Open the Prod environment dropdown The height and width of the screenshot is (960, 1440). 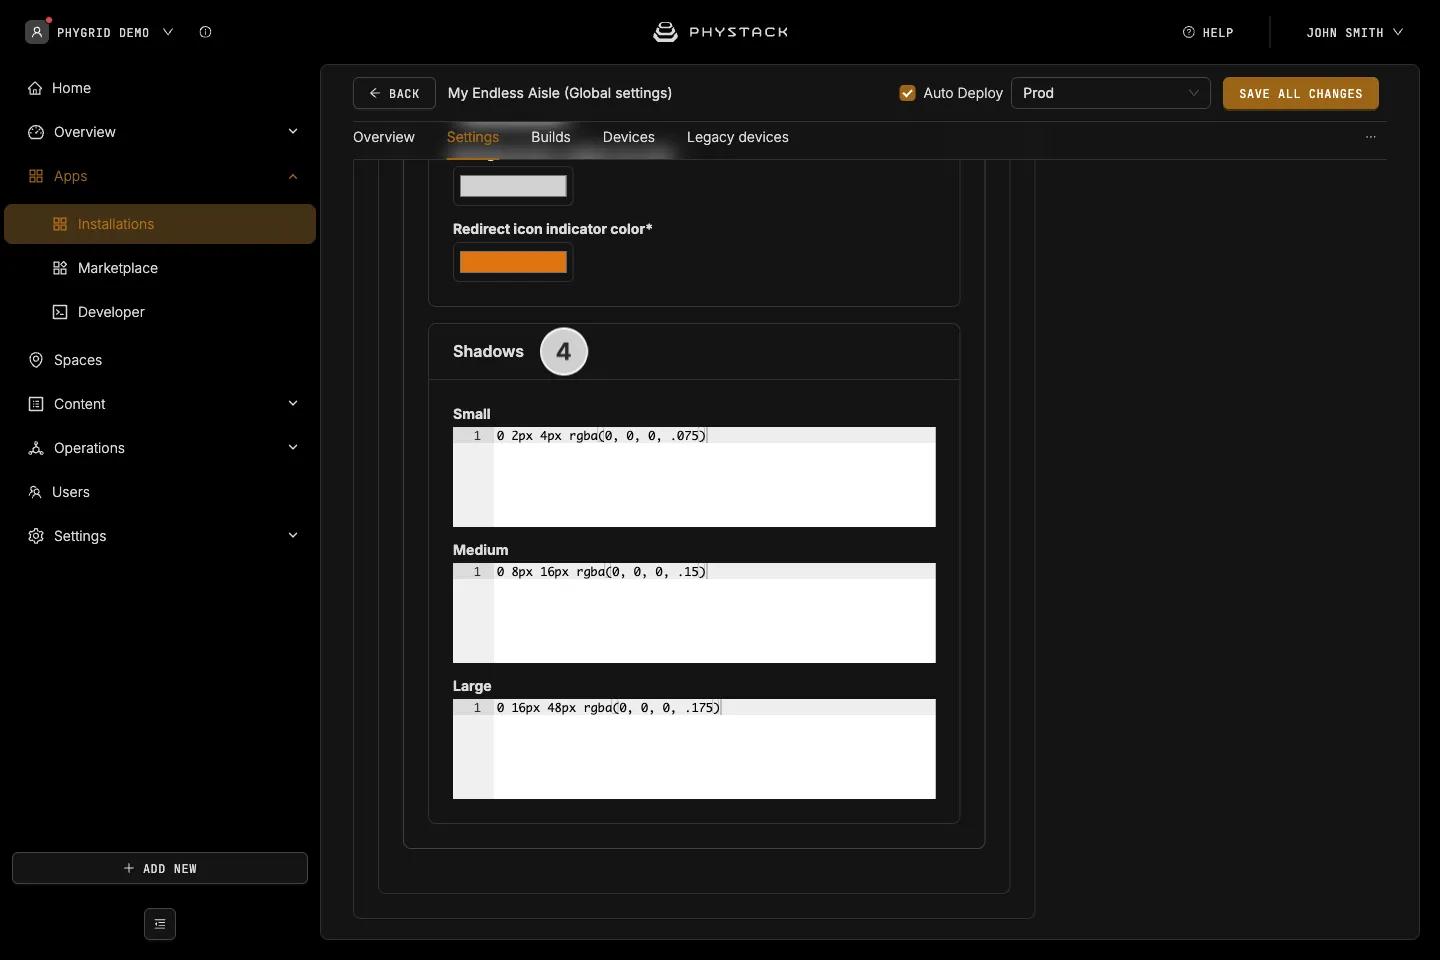click(x=1111, y=93)
